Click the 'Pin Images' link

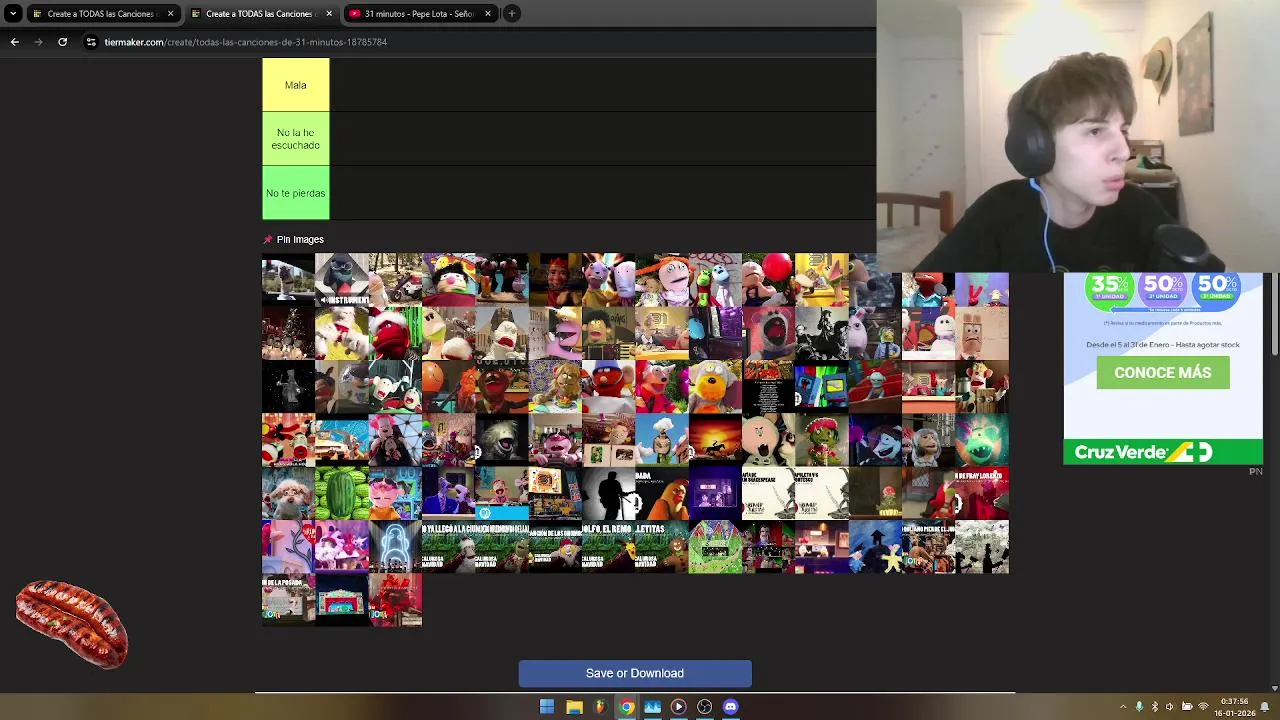tap(300, 240)
